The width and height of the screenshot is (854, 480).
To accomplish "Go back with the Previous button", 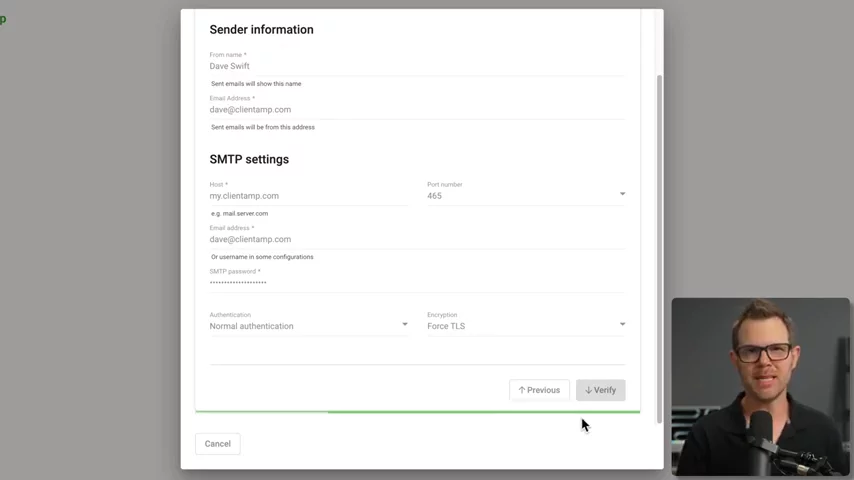I will (539, 390).
